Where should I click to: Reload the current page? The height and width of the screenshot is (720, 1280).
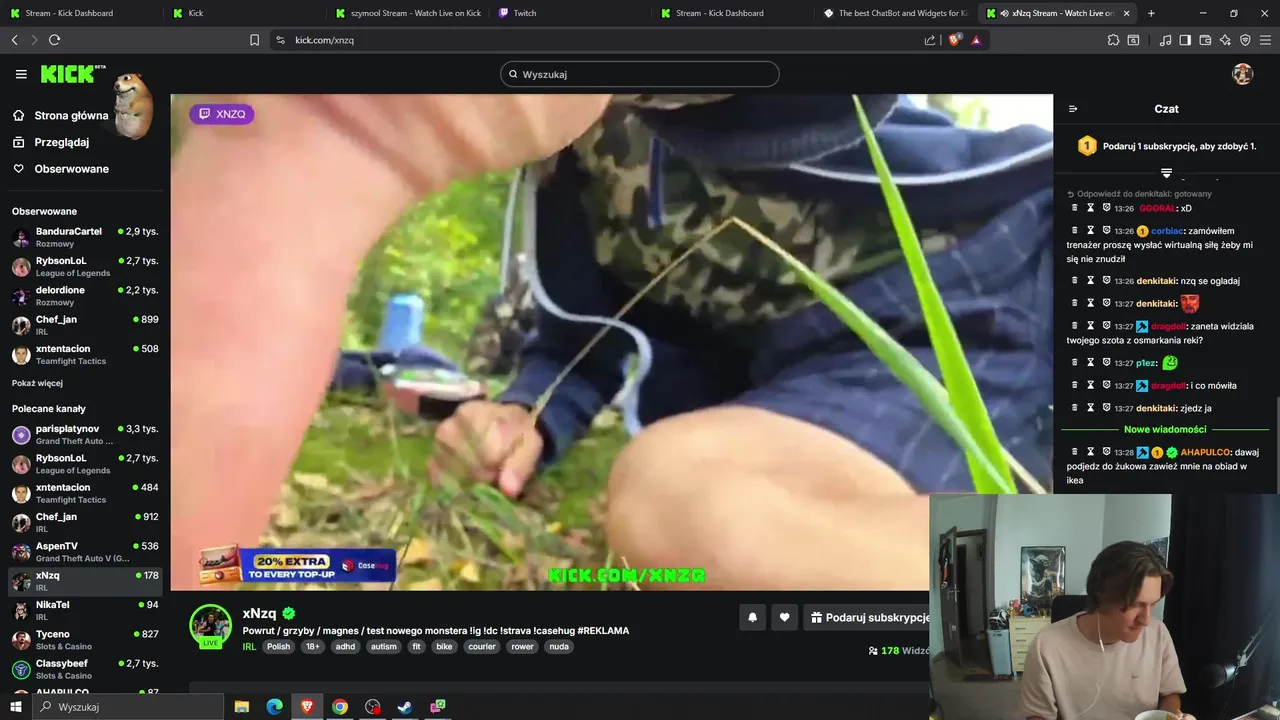pos(54,40)
